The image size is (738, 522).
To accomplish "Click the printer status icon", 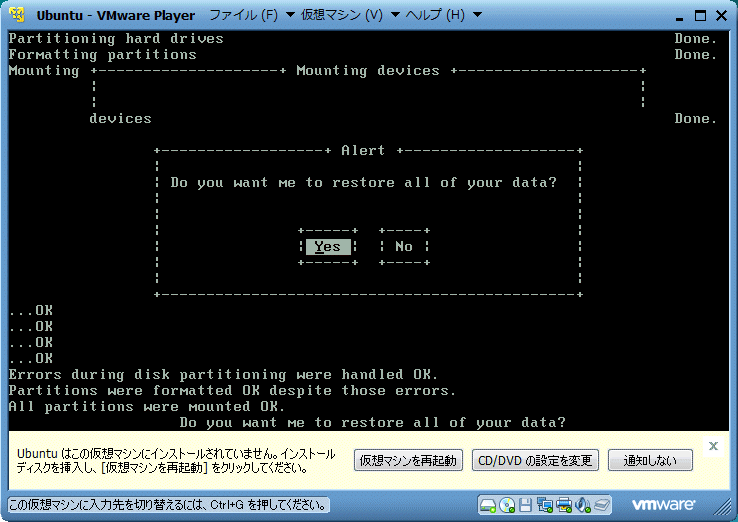I will click(565, 504).
